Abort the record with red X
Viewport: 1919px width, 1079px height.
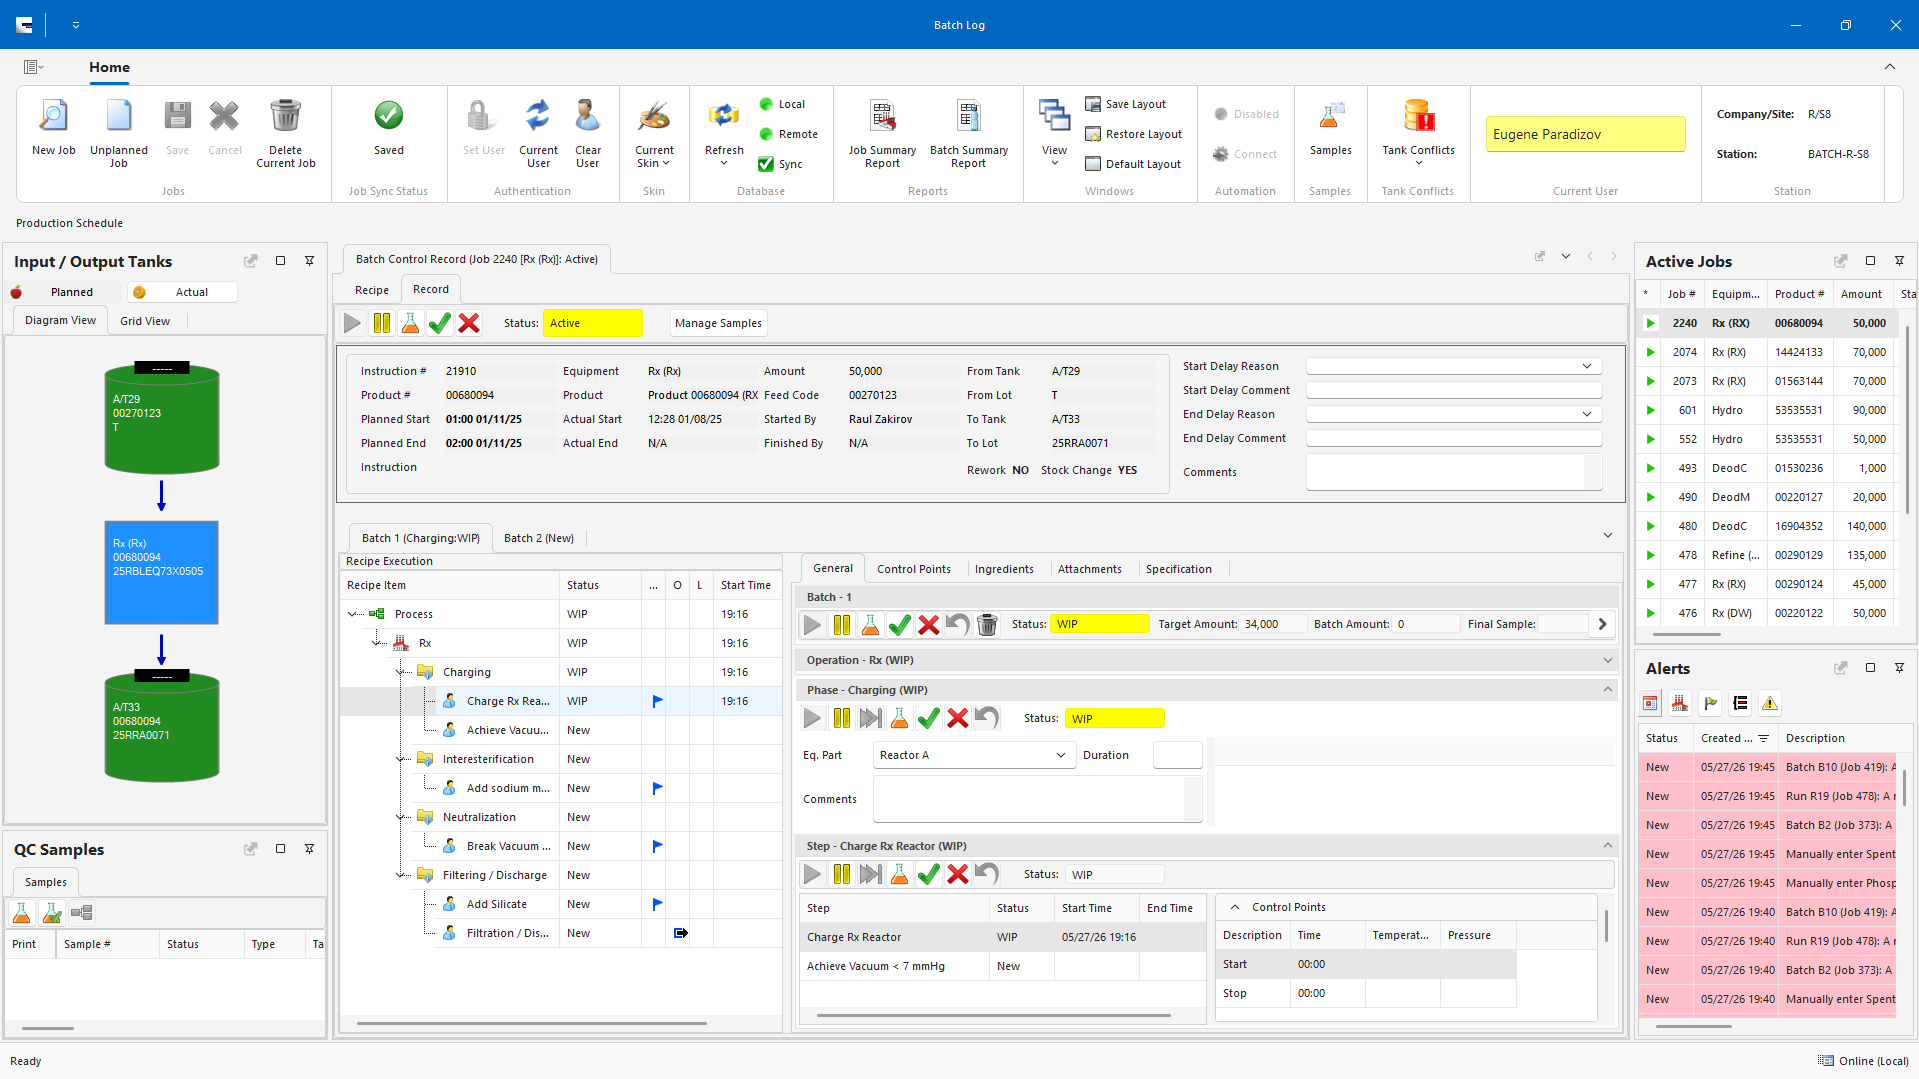(x=469, y=323)
